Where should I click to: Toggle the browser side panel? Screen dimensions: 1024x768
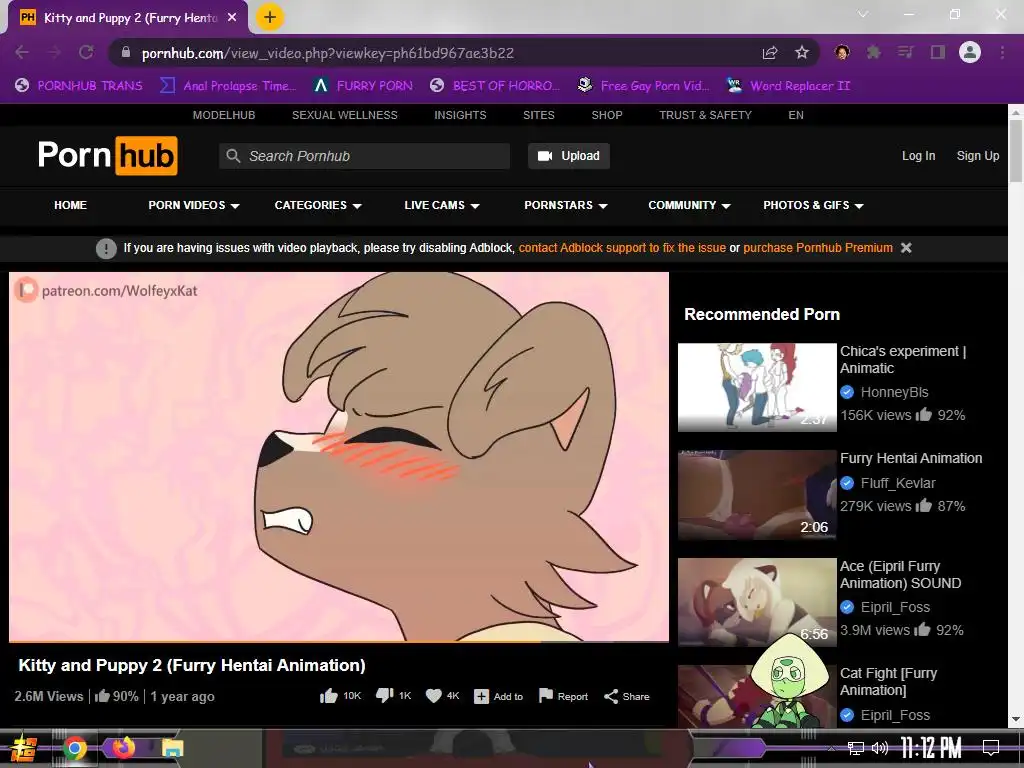click(938, 52)
